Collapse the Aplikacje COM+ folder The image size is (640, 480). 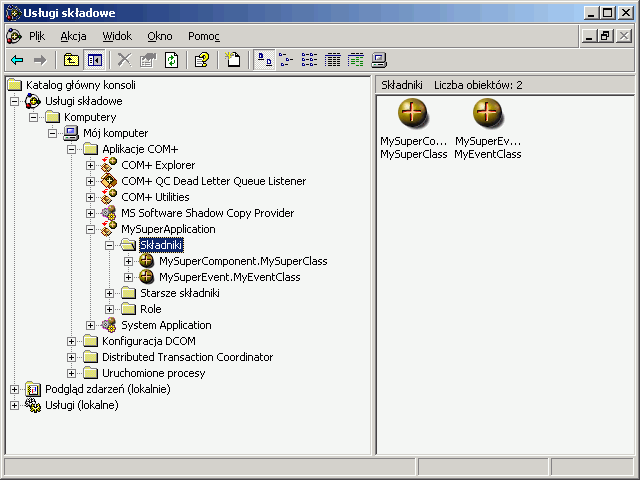click(x=71, y=149)
